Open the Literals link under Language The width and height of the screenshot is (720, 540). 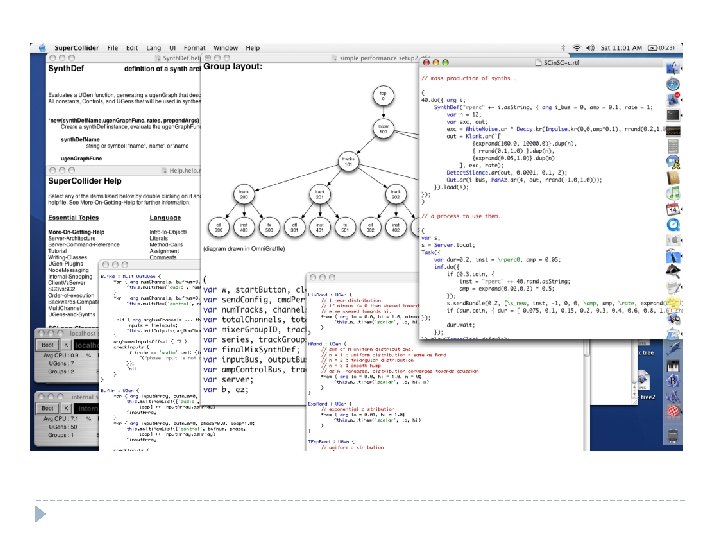[x=158, y=238]
